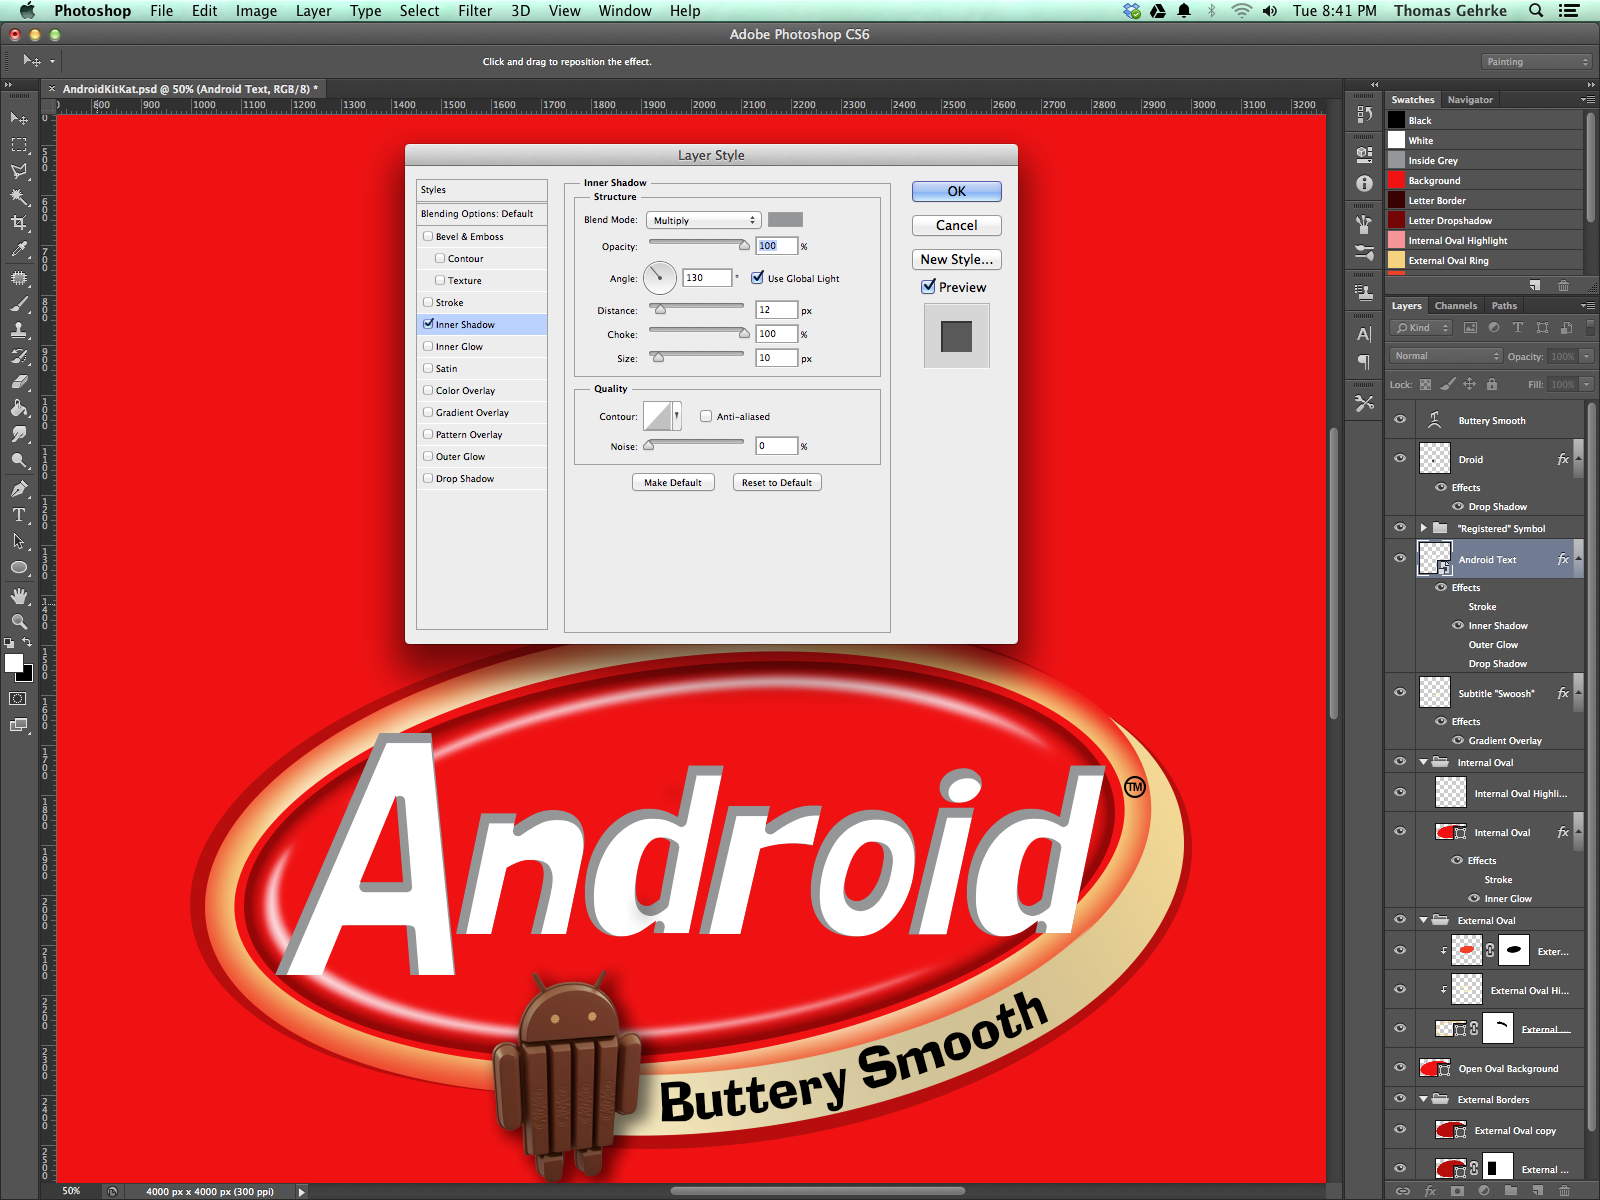1600x1200 pixels.
Task: Select the Hand tool
Action: pyautogui.click(x=19, y=595)
